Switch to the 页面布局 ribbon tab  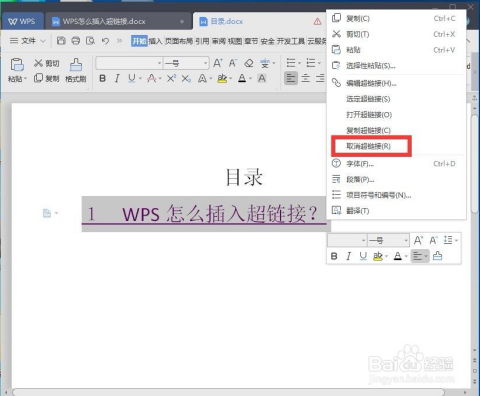tap(179, 41)
